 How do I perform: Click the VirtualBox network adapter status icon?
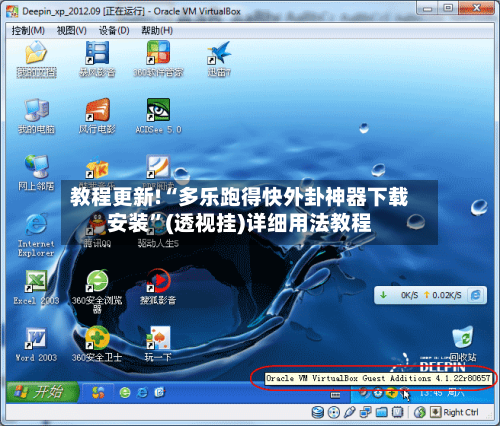[x=366, y=412]
